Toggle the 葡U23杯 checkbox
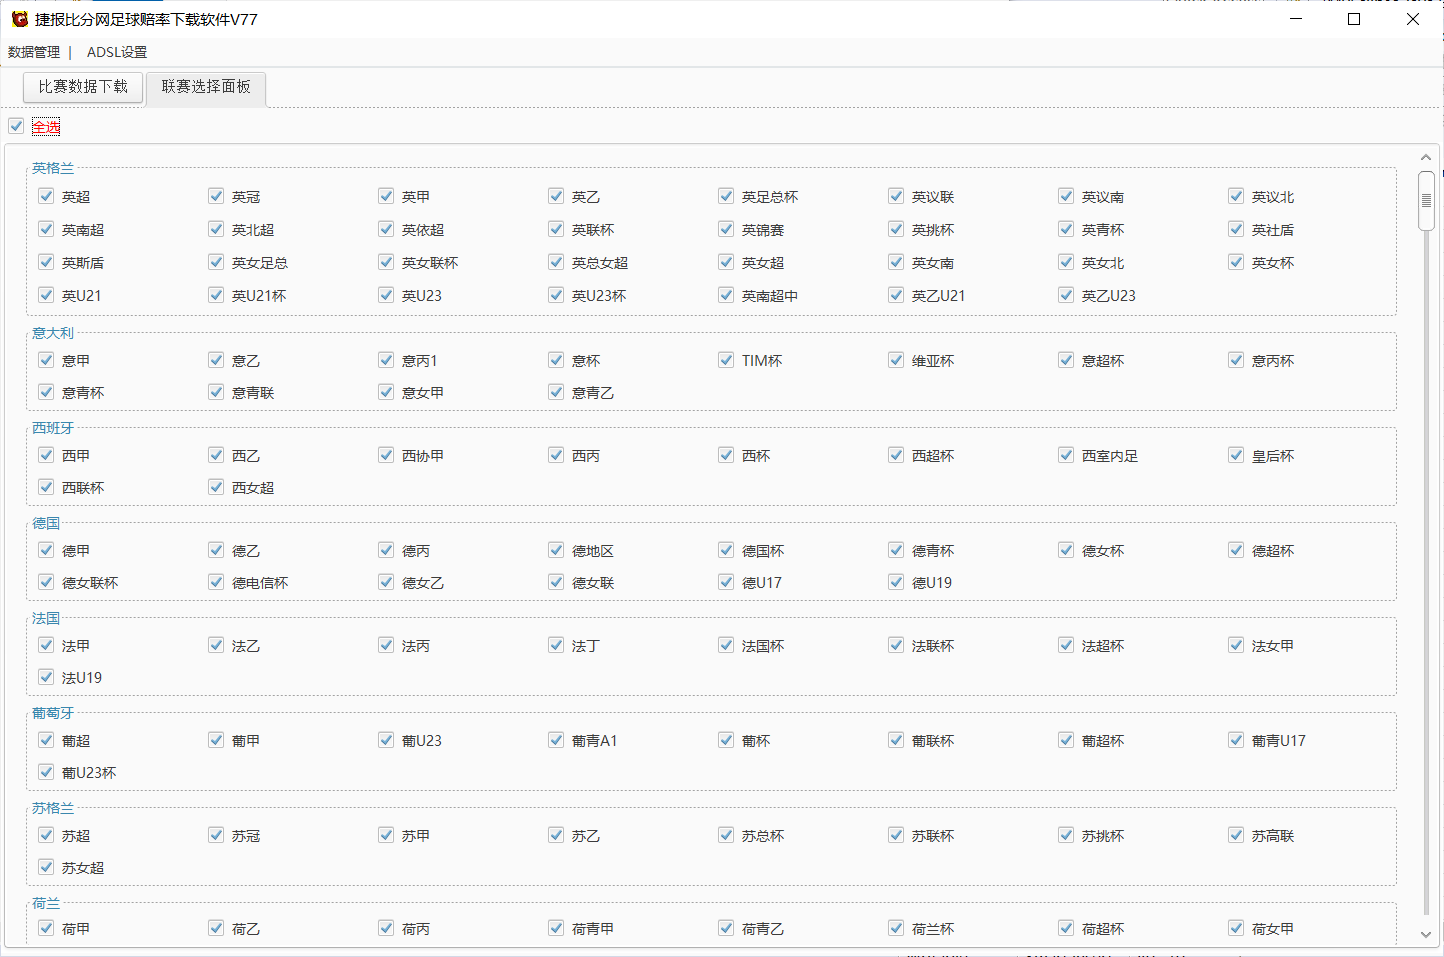This screenshot has width=1444, height=957. 46,772
